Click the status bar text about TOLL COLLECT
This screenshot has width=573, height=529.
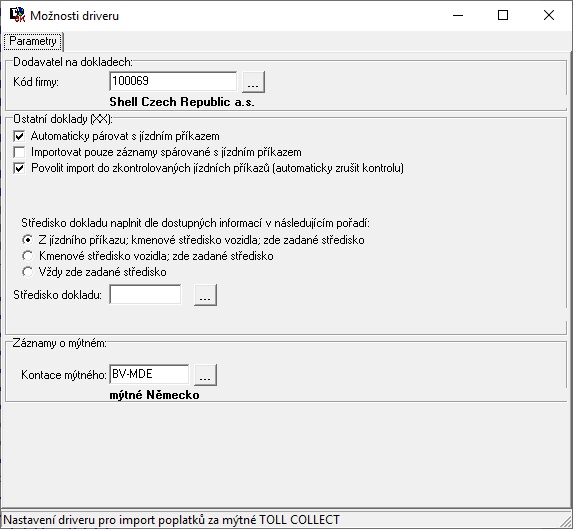(171, 520)
